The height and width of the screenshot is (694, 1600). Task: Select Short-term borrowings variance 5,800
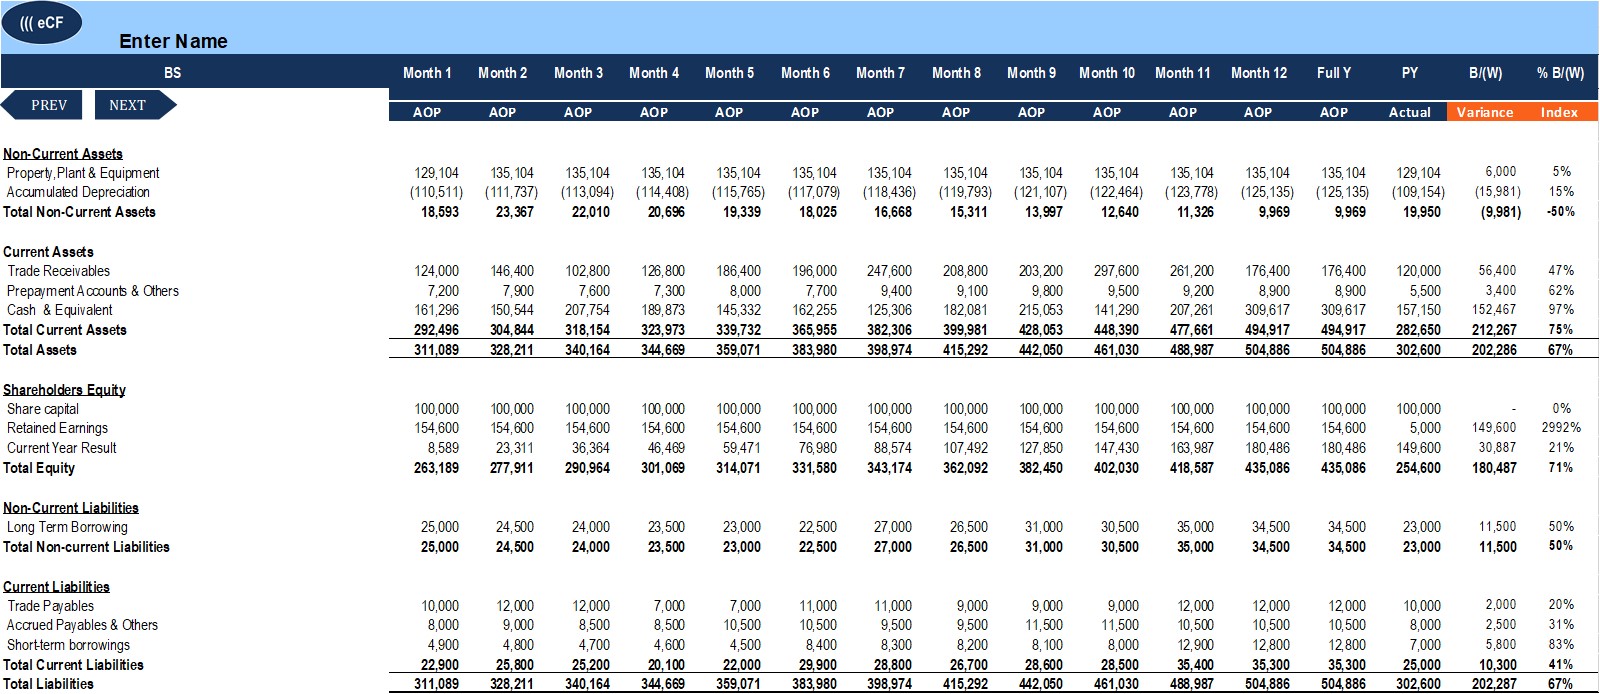pyautogui.click(x=1501, y=645)
